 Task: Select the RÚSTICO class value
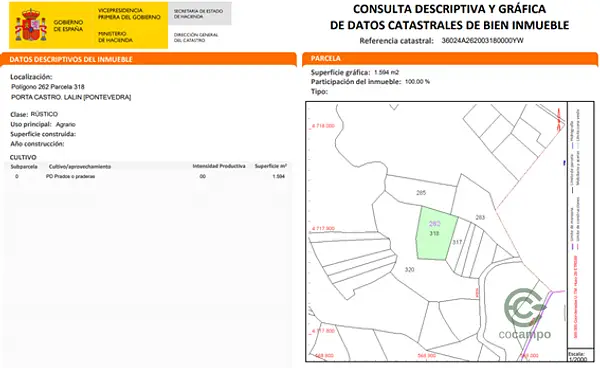click(44, 114)
